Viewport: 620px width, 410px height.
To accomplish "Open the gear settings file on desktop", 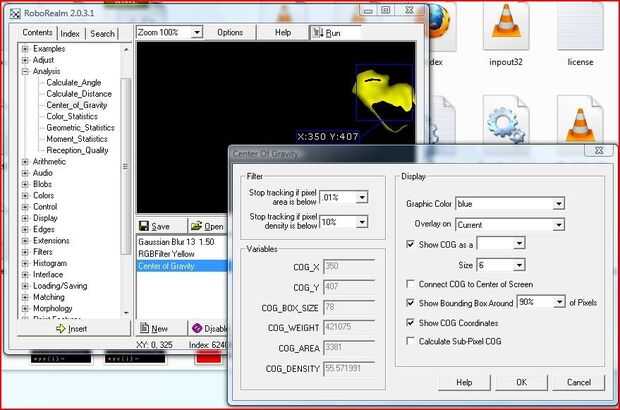I will (x=506, y=120).
